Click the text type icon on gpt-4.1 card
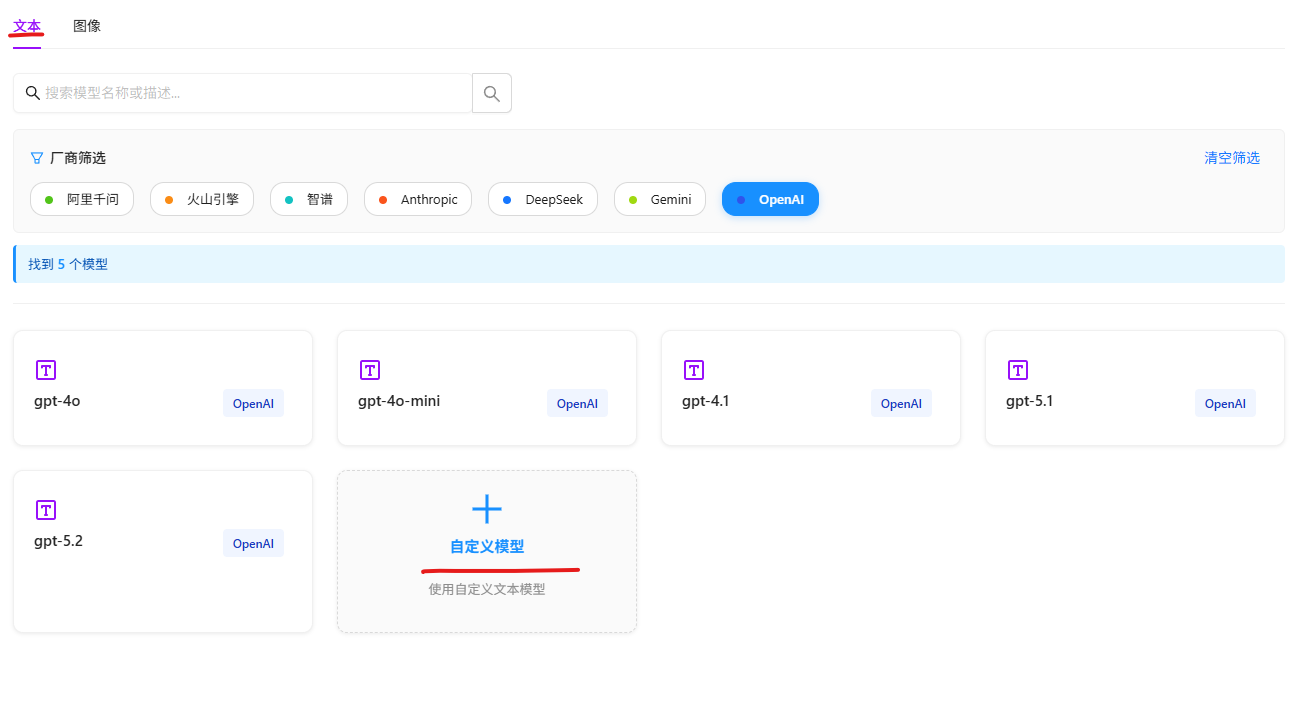 pos(694,370)
